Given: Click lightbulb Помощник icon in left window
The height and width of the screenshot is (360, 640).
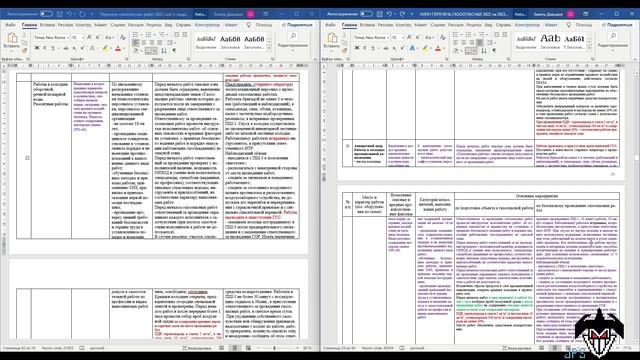Looking at the screenshot, I should (x=248, y=25).
